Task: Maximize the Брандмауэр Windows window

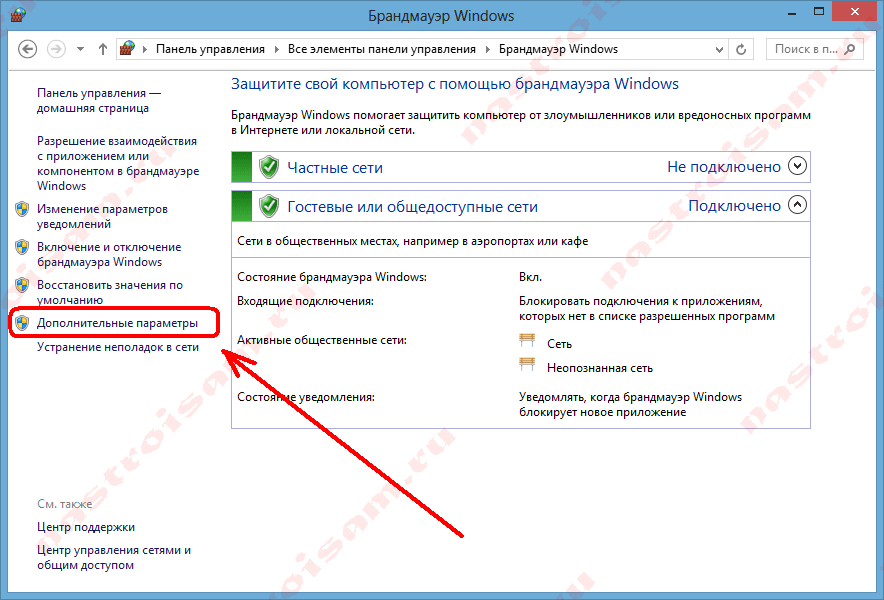Action: point(819,12)
